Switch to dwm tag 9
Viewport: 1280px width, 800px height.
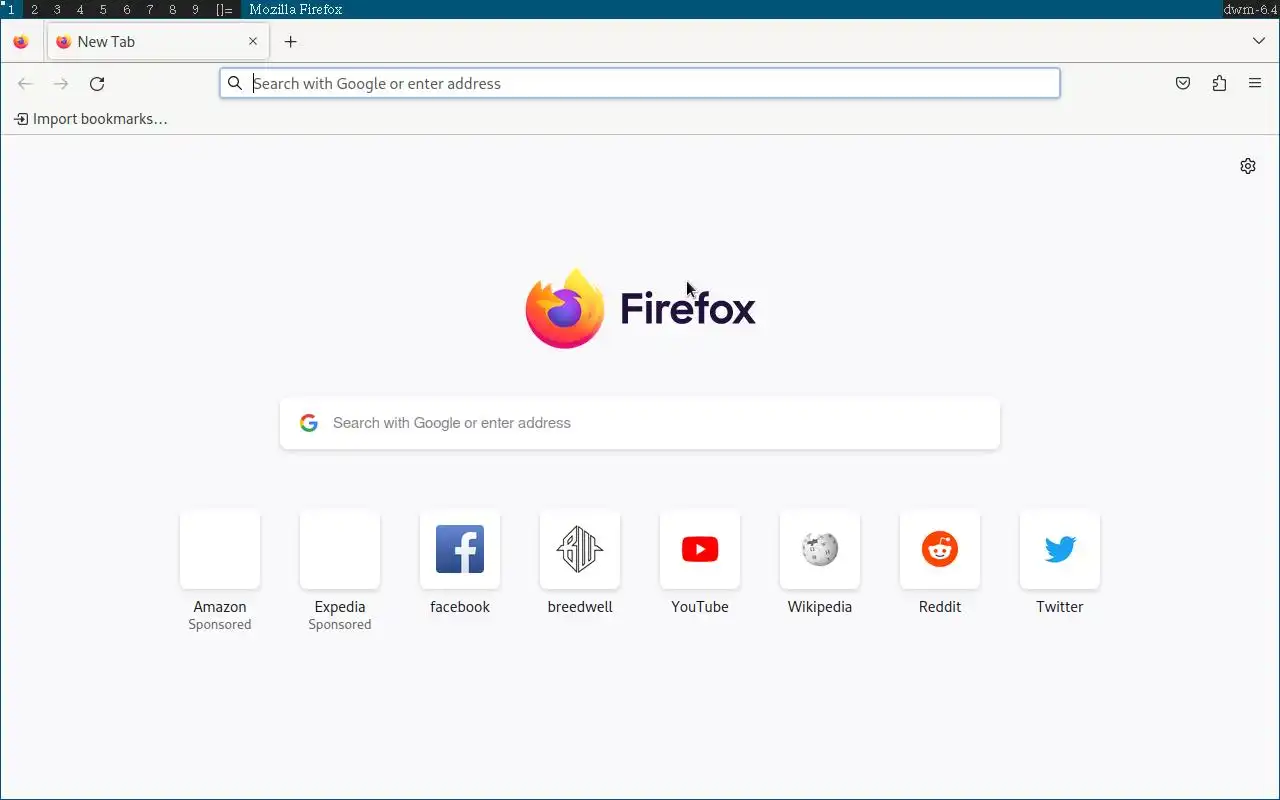coord(195,9)
